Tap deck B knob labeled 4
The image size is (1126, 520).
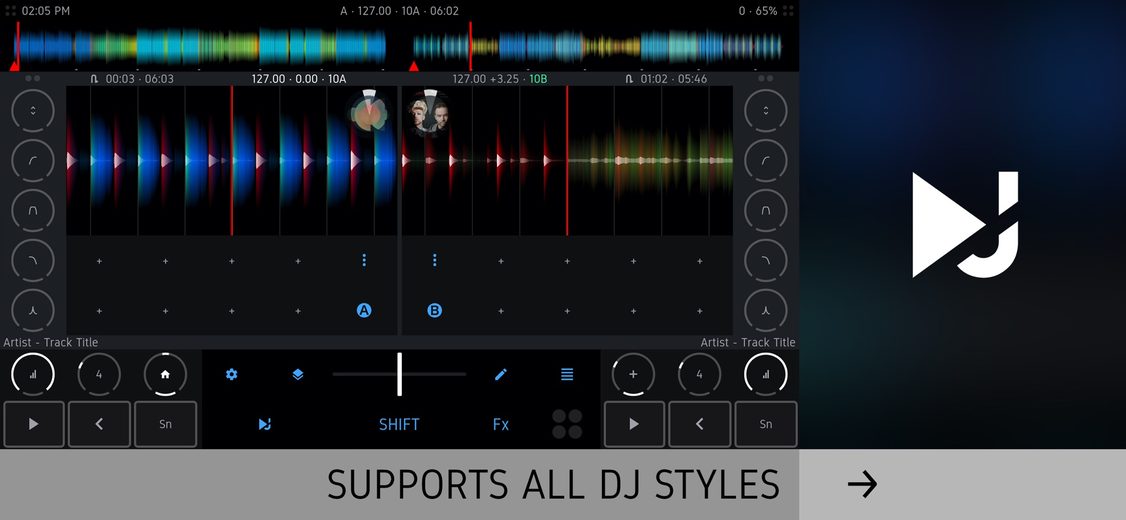[x=699, y=374]
